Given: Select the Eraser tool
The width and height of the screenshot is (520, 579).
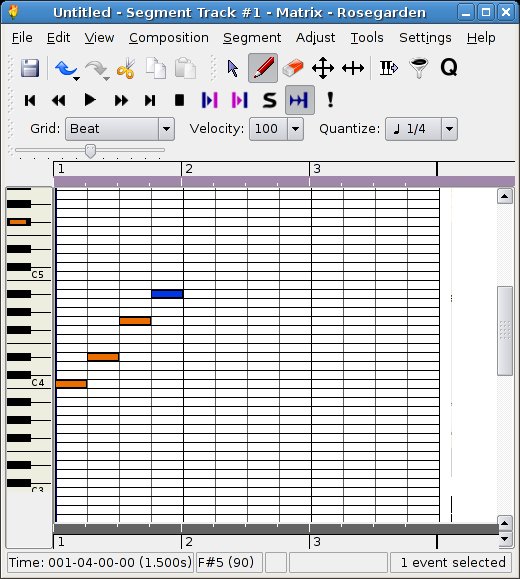Looking at the screenshot, I should (292, 68).
